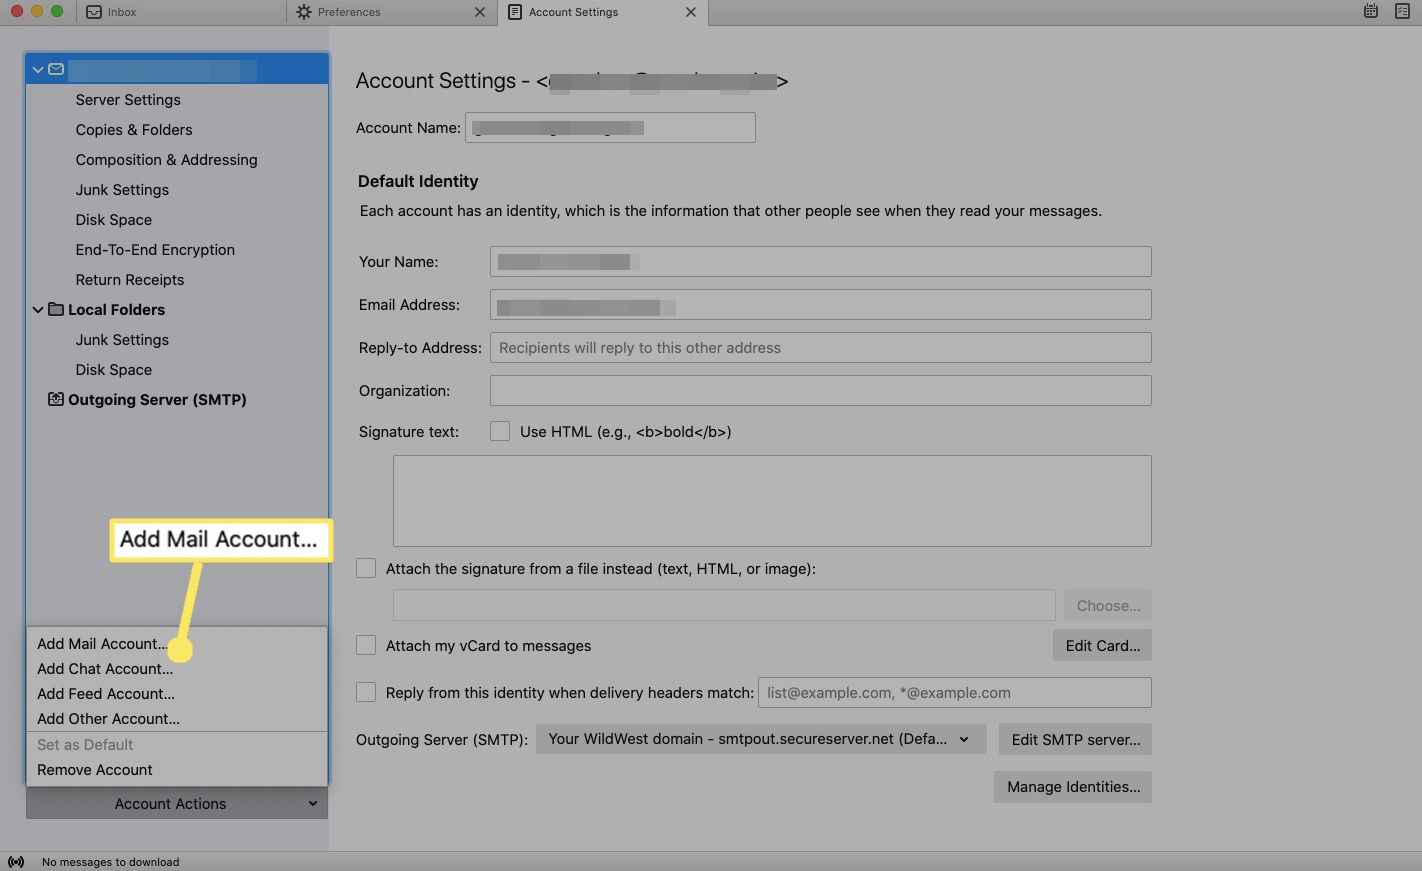This screenshot has height=871, width=1422.
Task: Toggle Use HTML checkbox for signature
Action: (500, 431)
